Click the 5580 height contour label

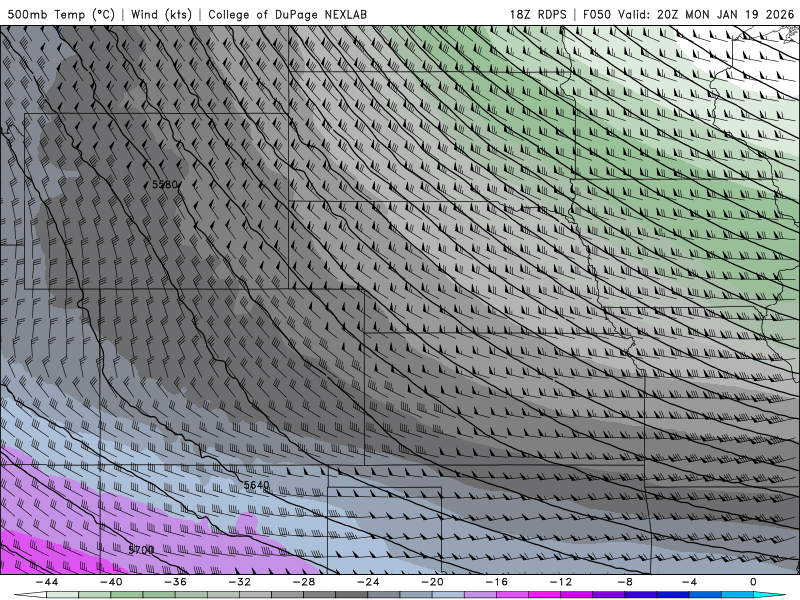click(164, 185)
